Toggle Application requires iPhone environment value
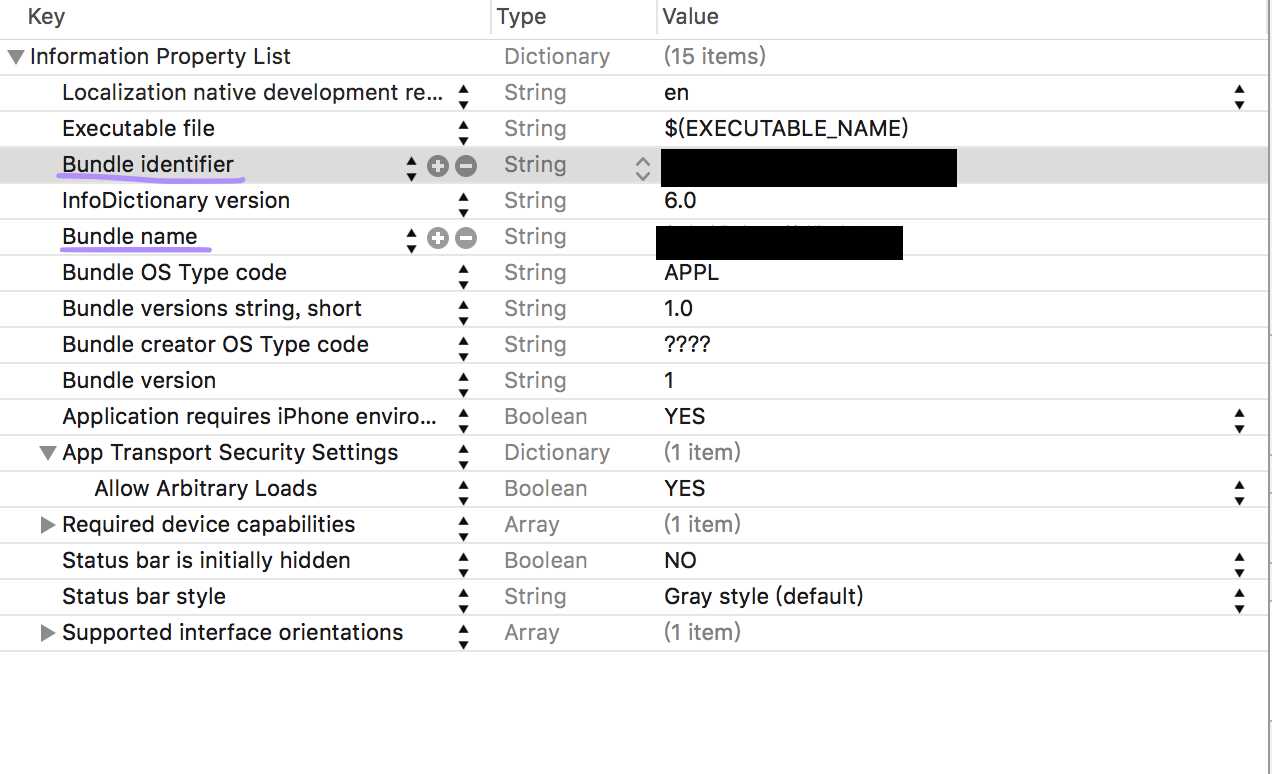The image size is (1272, 774). (1239, 418)
